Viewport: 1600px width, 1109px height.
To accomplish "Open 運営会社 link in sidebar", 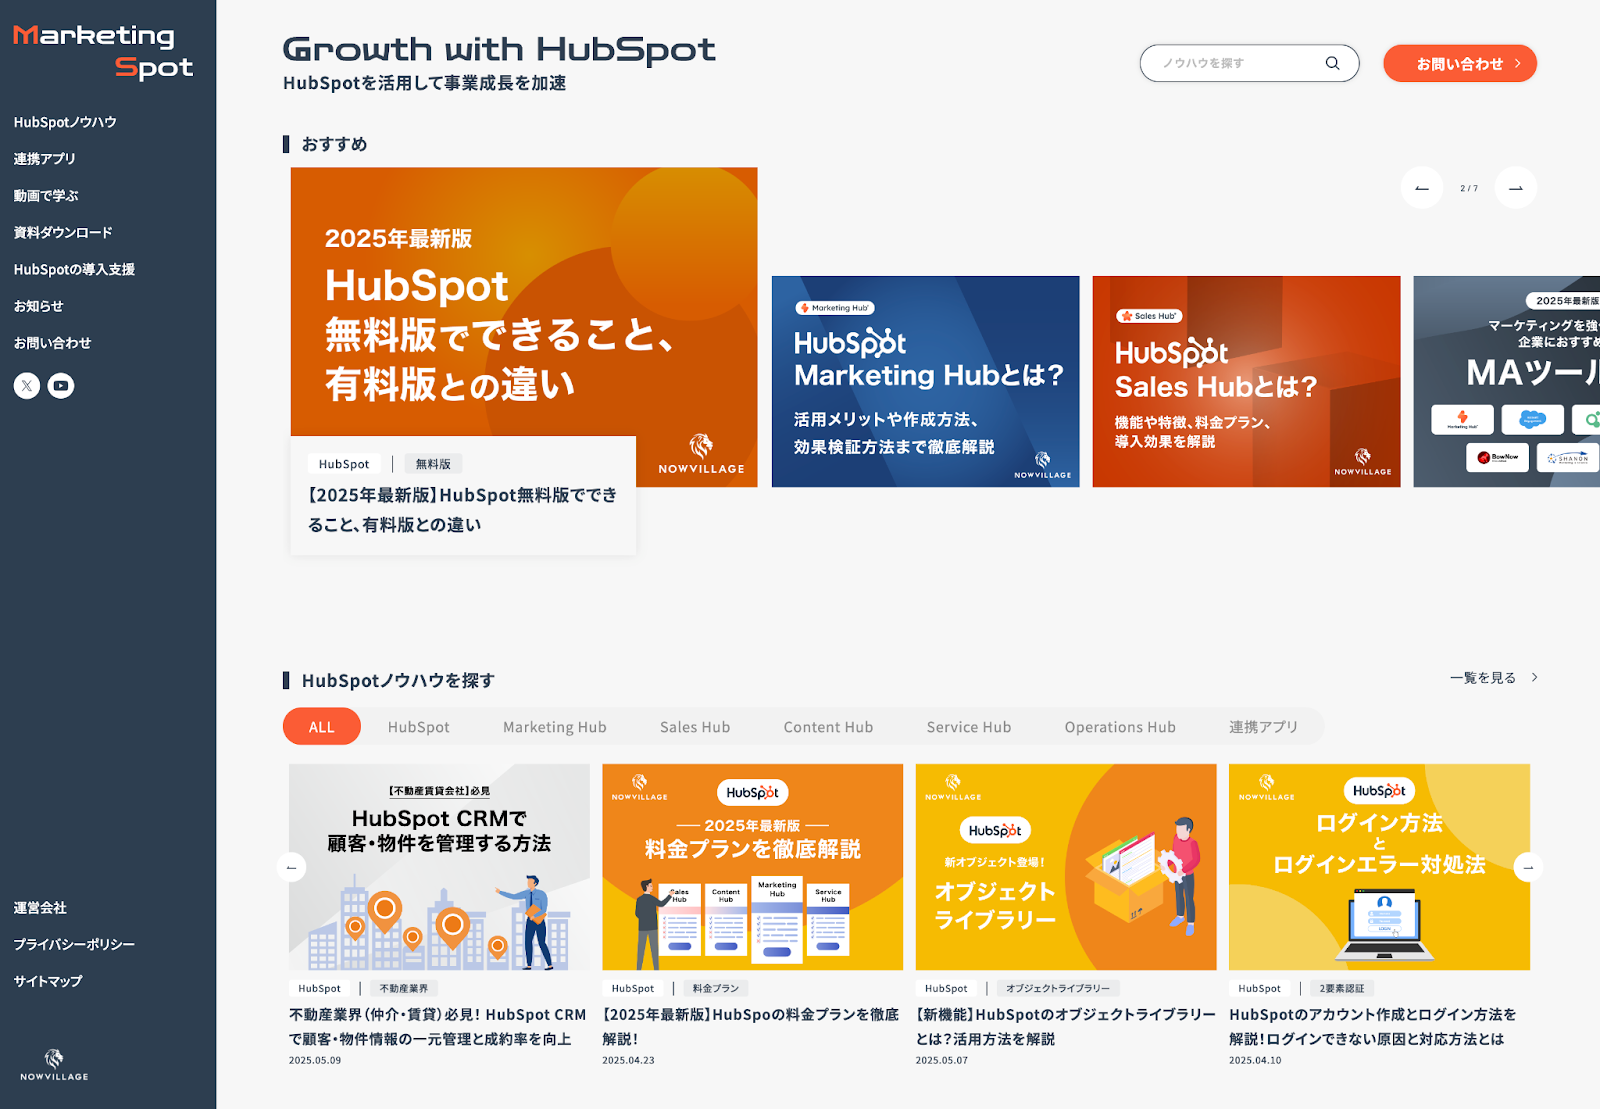I will (40, 908).
